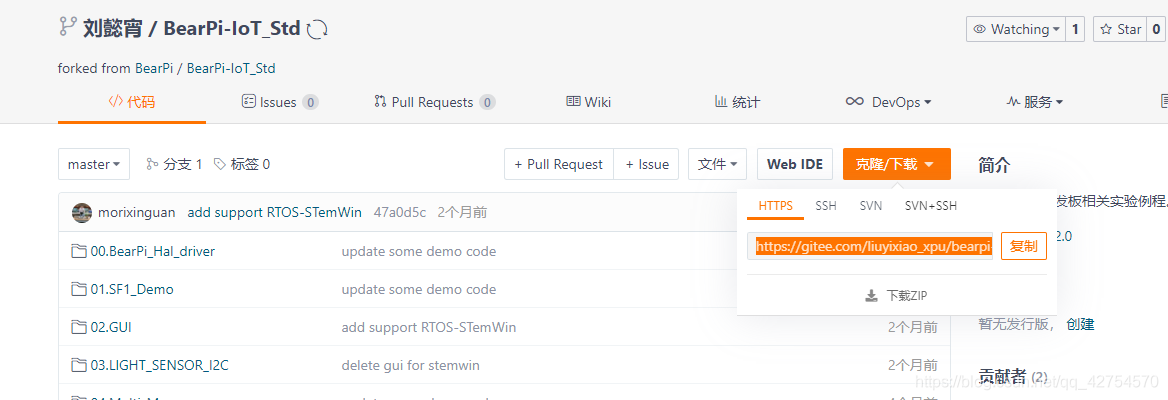This screenshot has height=400, width=1168.
Task: Click the + Pull Request button
Action: (x=559, y=164)
